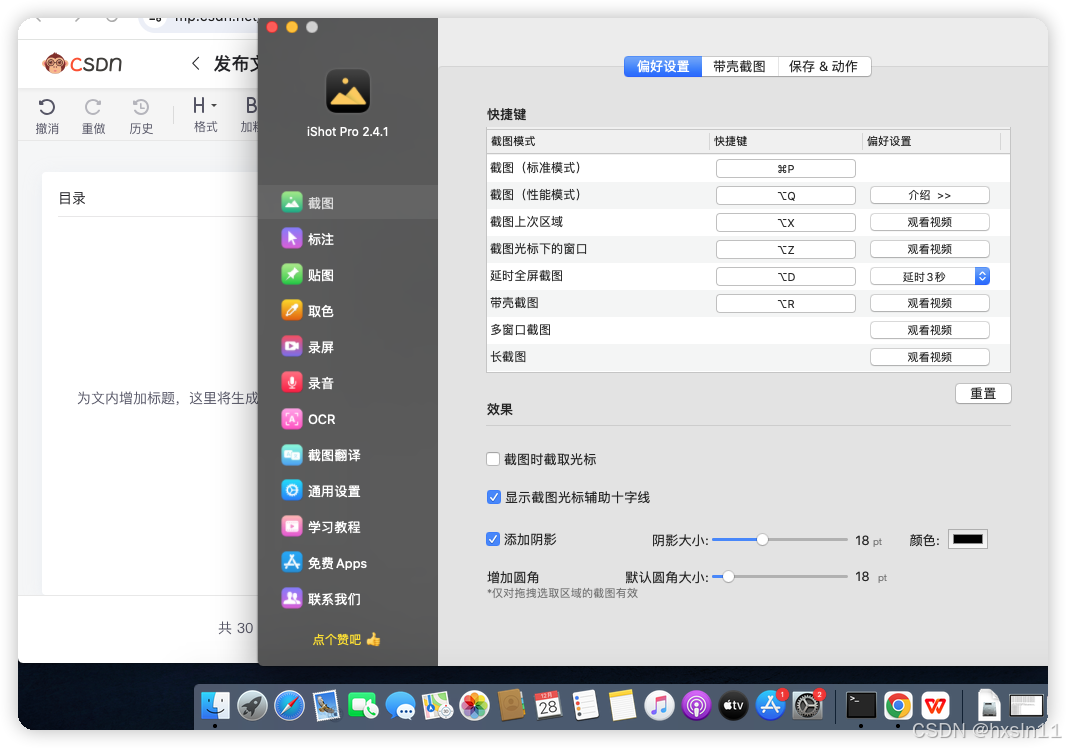Uncheck the 添加阴影 shadow checkbox
Viewport: 1066px width, 748px height.
(x=494, y=539)
